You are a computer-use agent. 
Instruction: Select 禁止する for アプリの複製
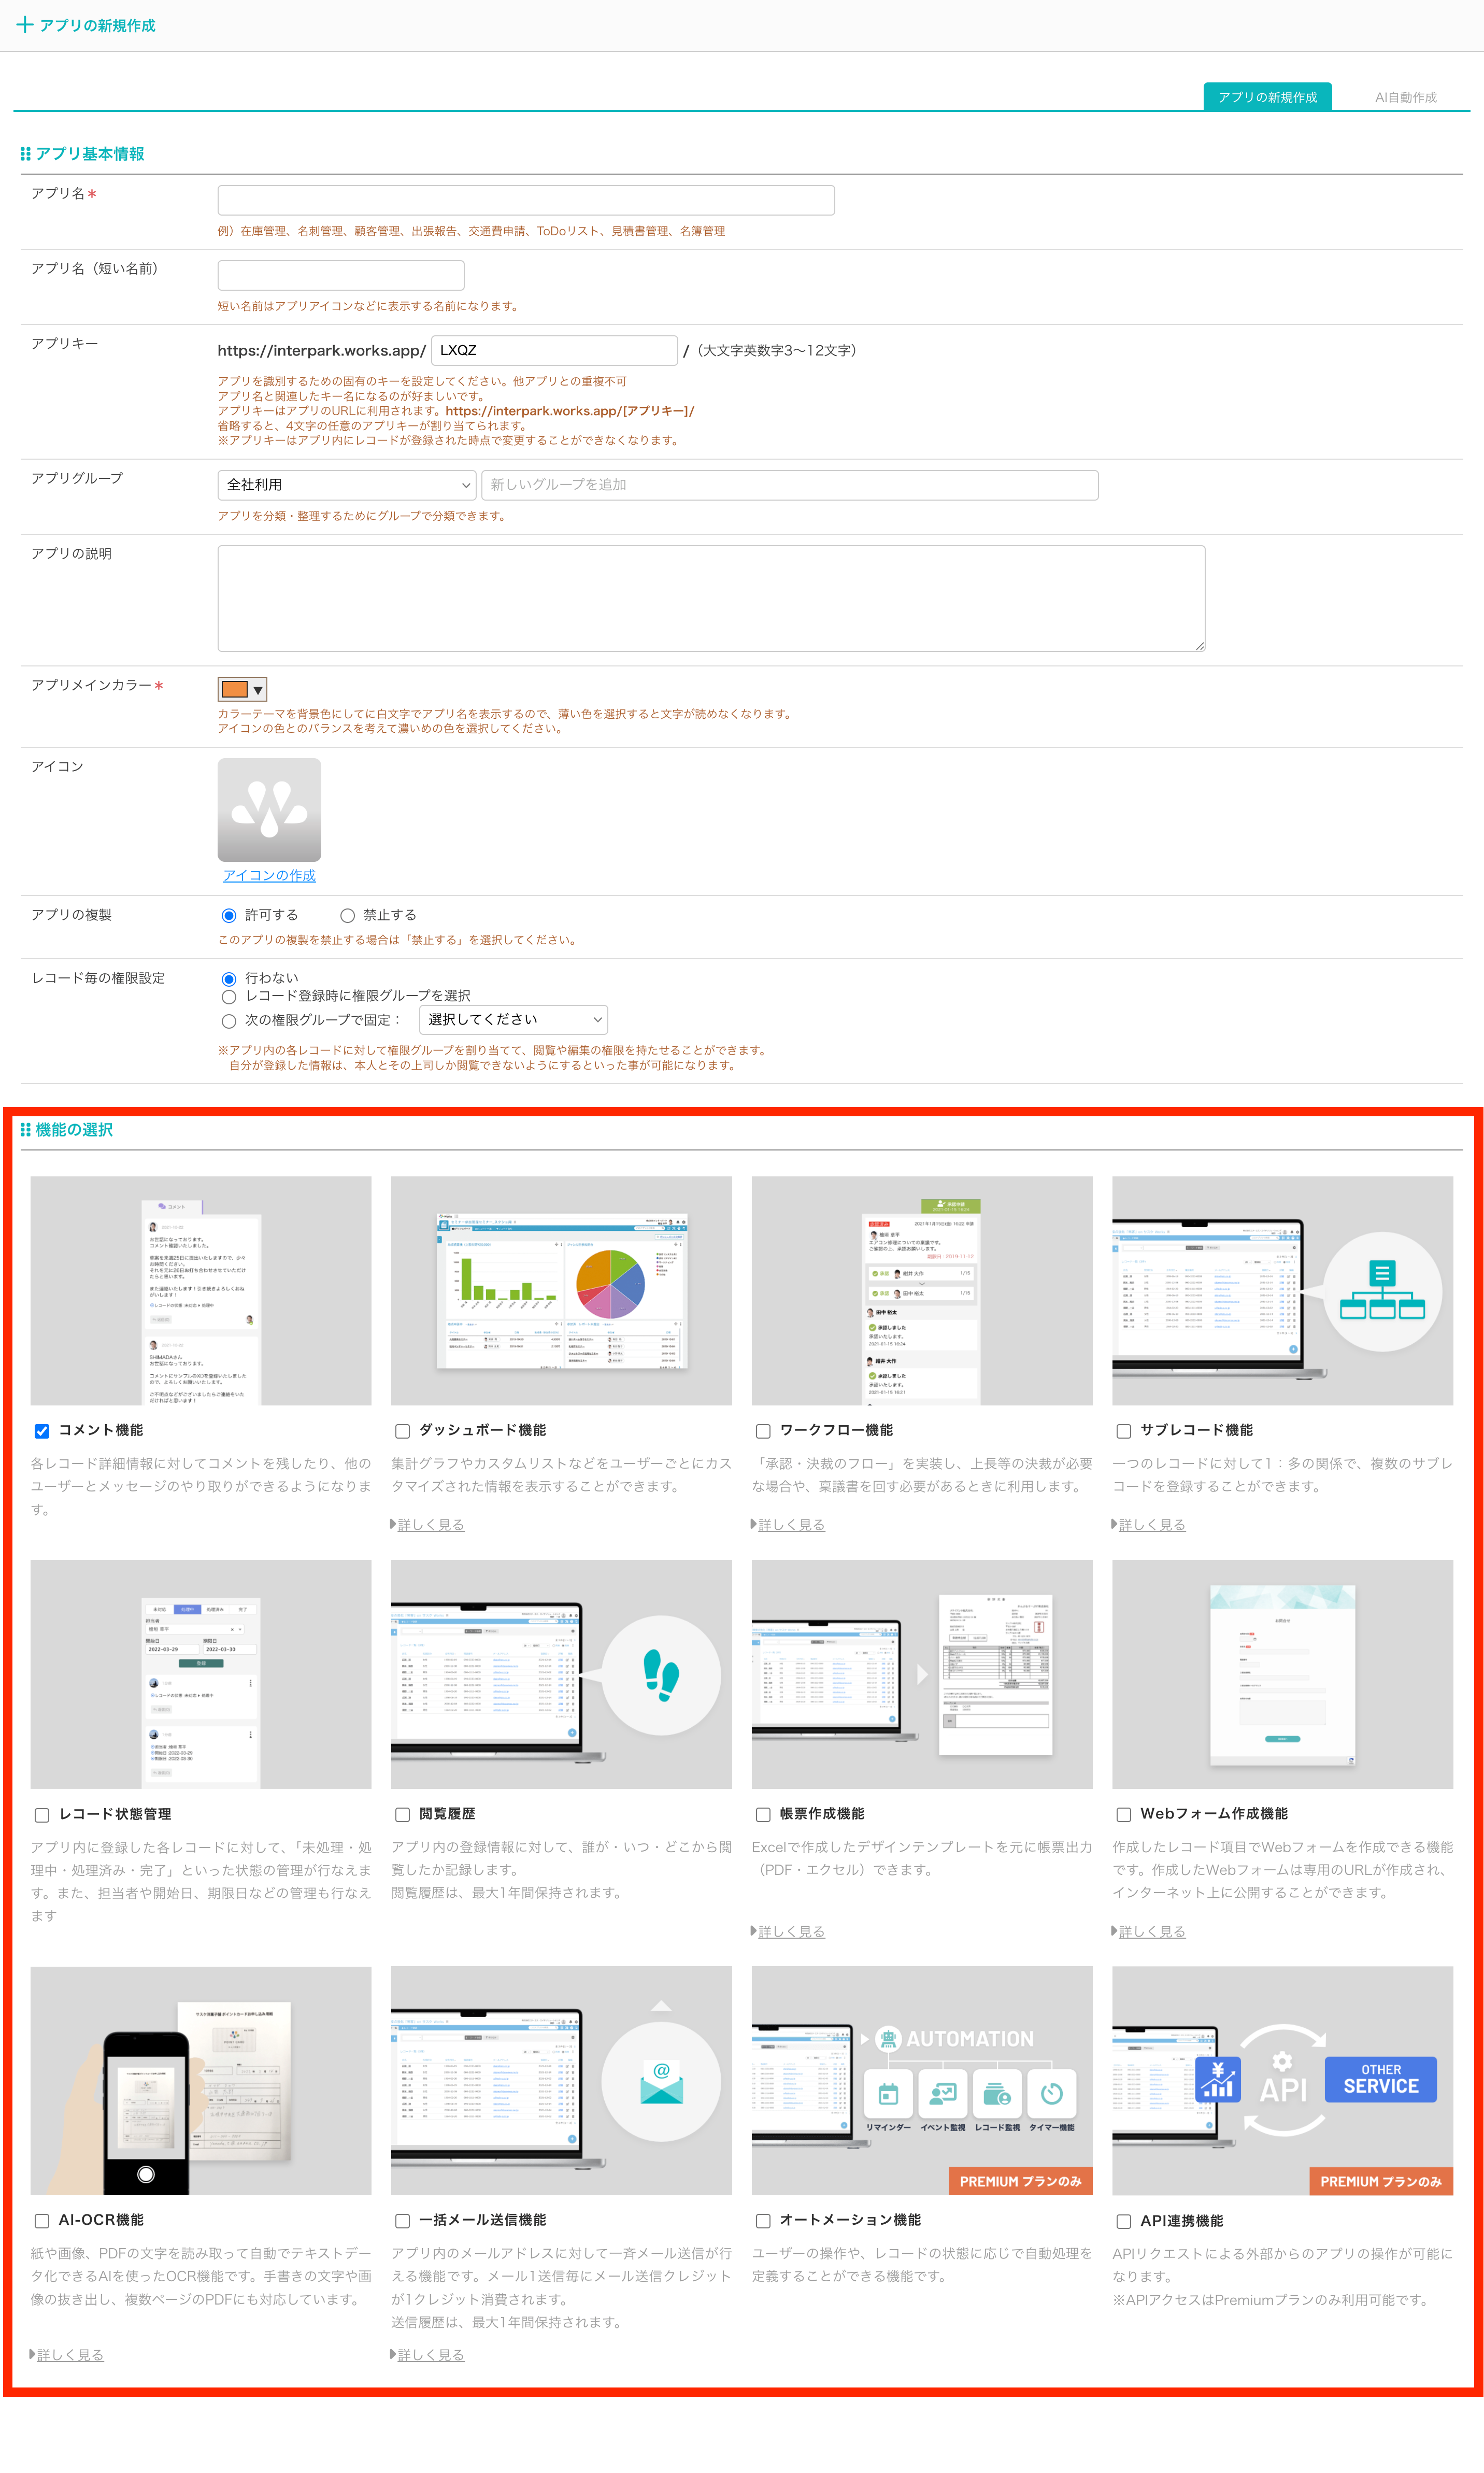tap(347, 915)
